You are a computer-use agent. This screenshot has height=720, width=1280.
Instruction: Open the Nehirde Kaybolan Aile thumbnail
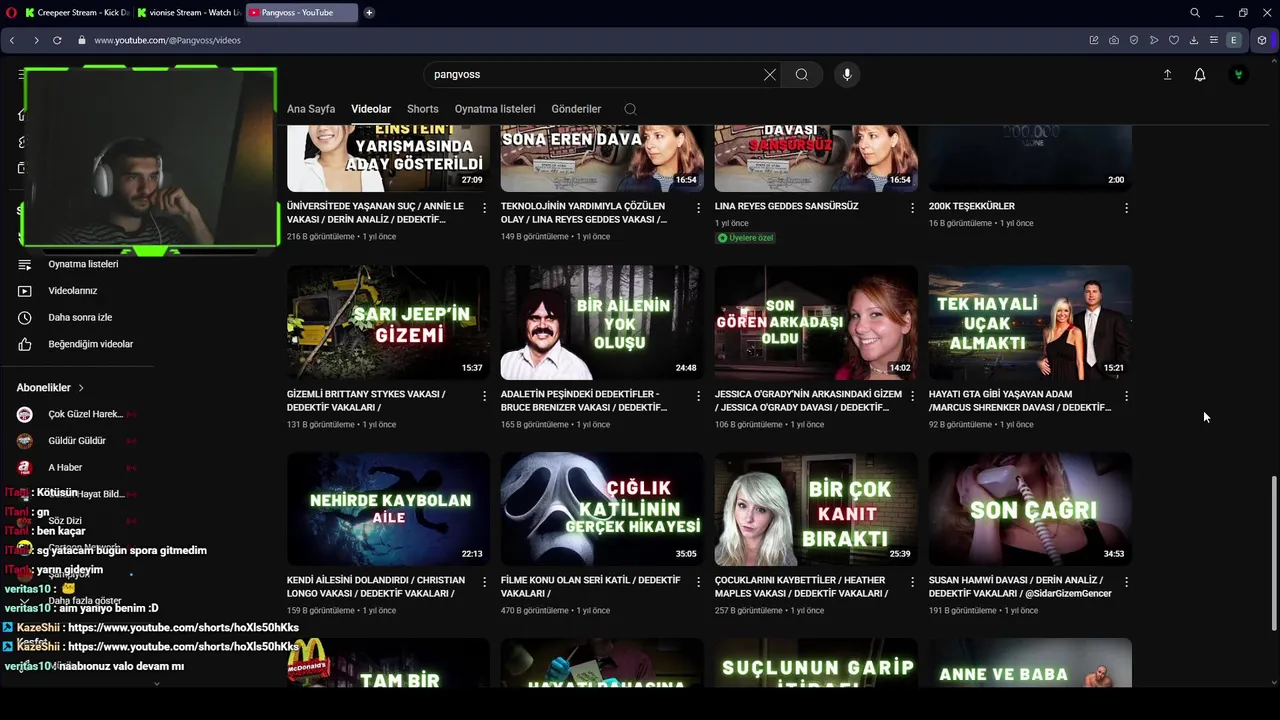388,509
